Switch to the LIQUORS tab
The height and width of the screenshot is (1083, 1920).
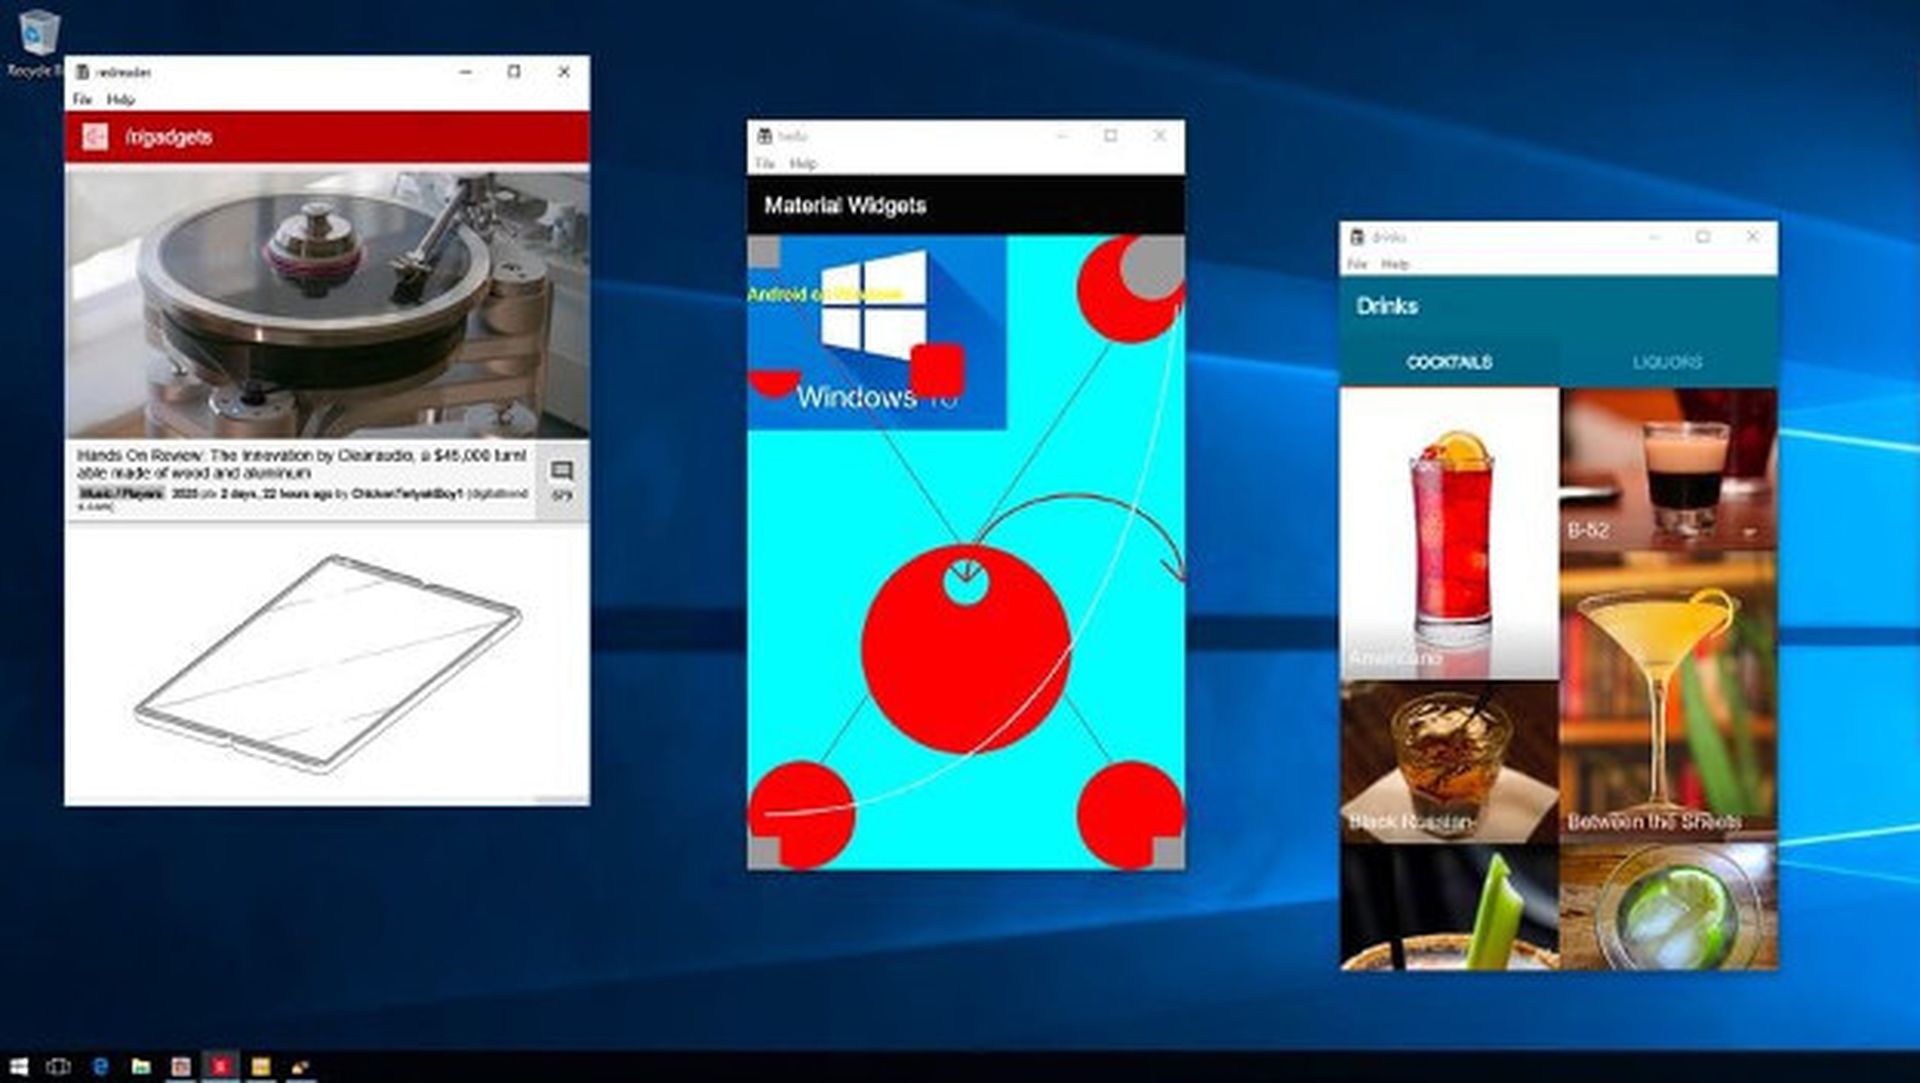[x=1667, y=362]
